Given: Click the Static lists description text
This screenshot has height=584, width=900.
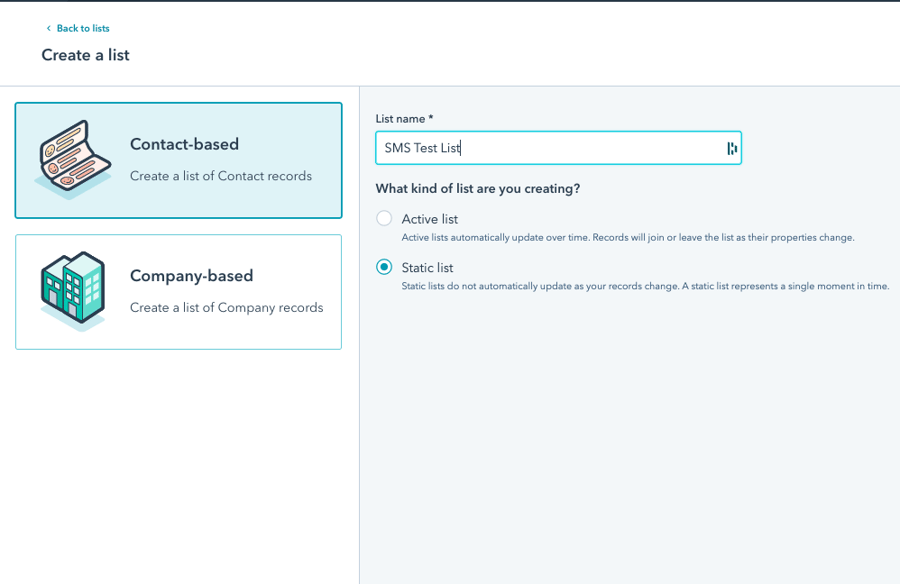Looking at the screenshot, I should (645, 286).
